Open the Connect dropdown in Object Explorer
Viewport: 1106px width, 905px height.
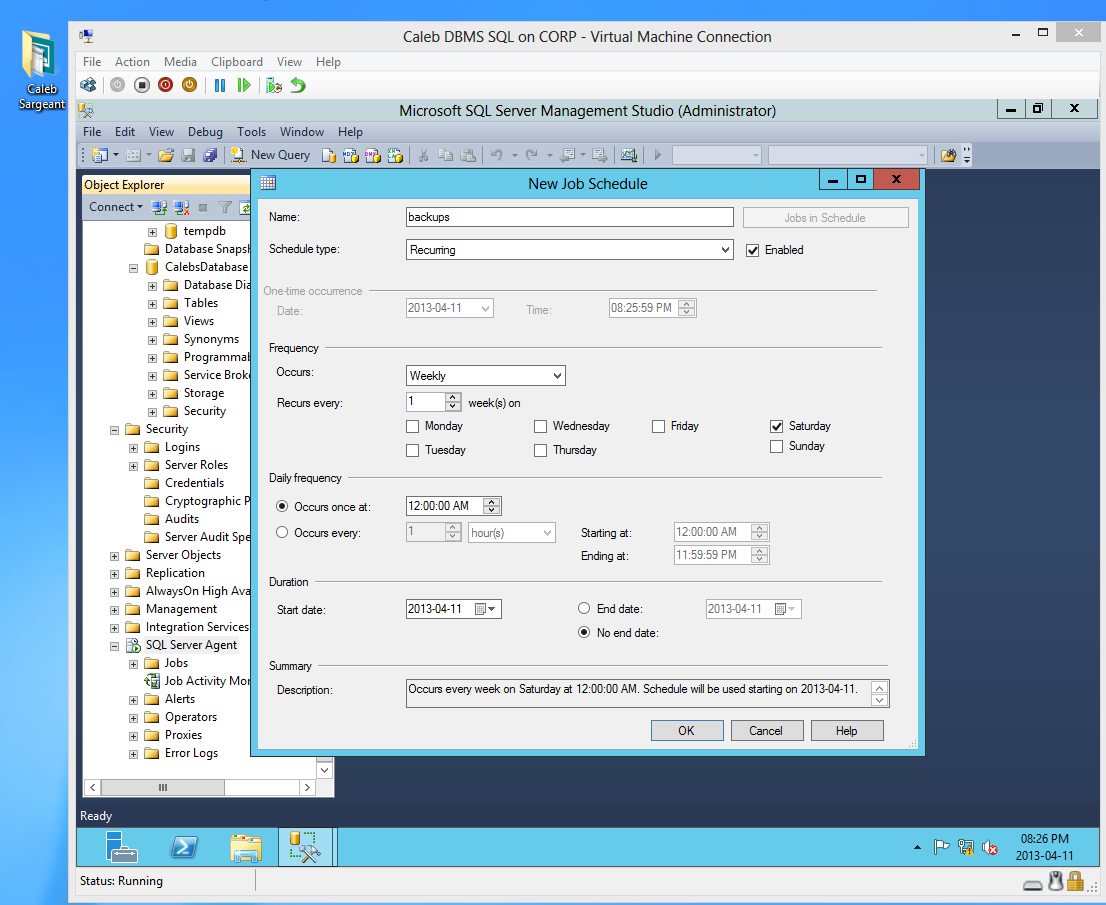(x=116, y=207)
